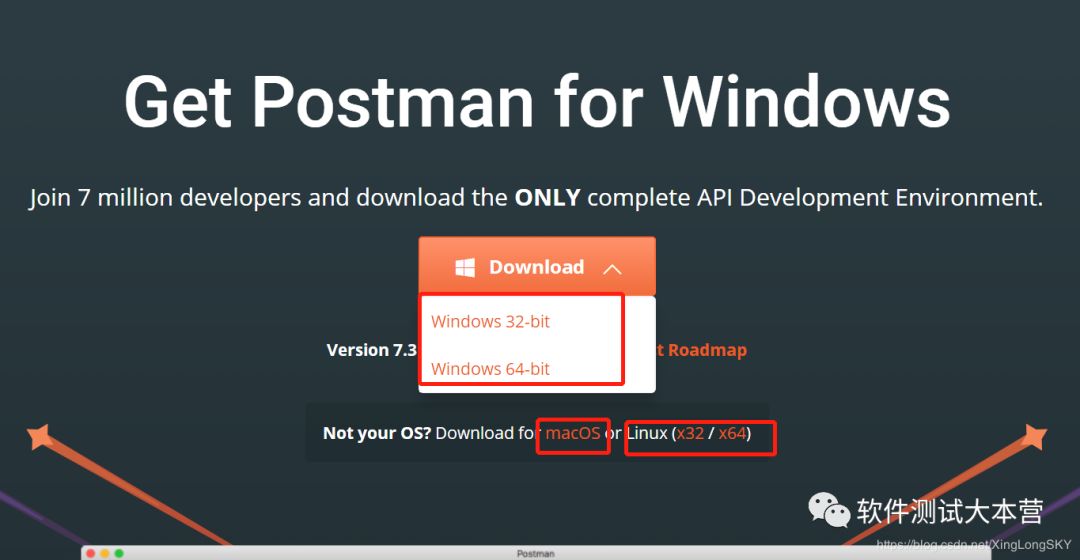This screenshot has height=560, width=1080.
Task: Open the Linux x64 download link
Action: tap(732, 433)
